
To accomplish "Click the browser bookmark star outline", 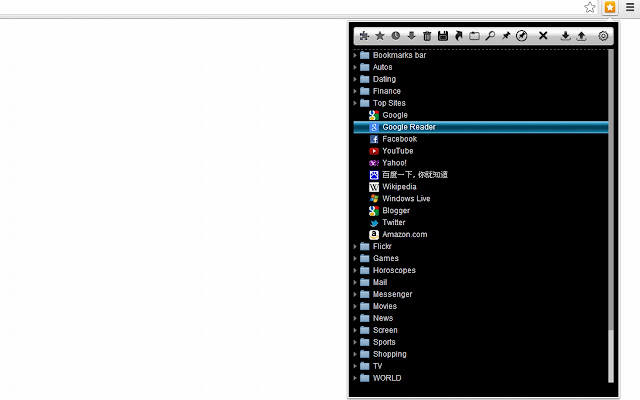I will pyautogui.click(x=589, y=7).
